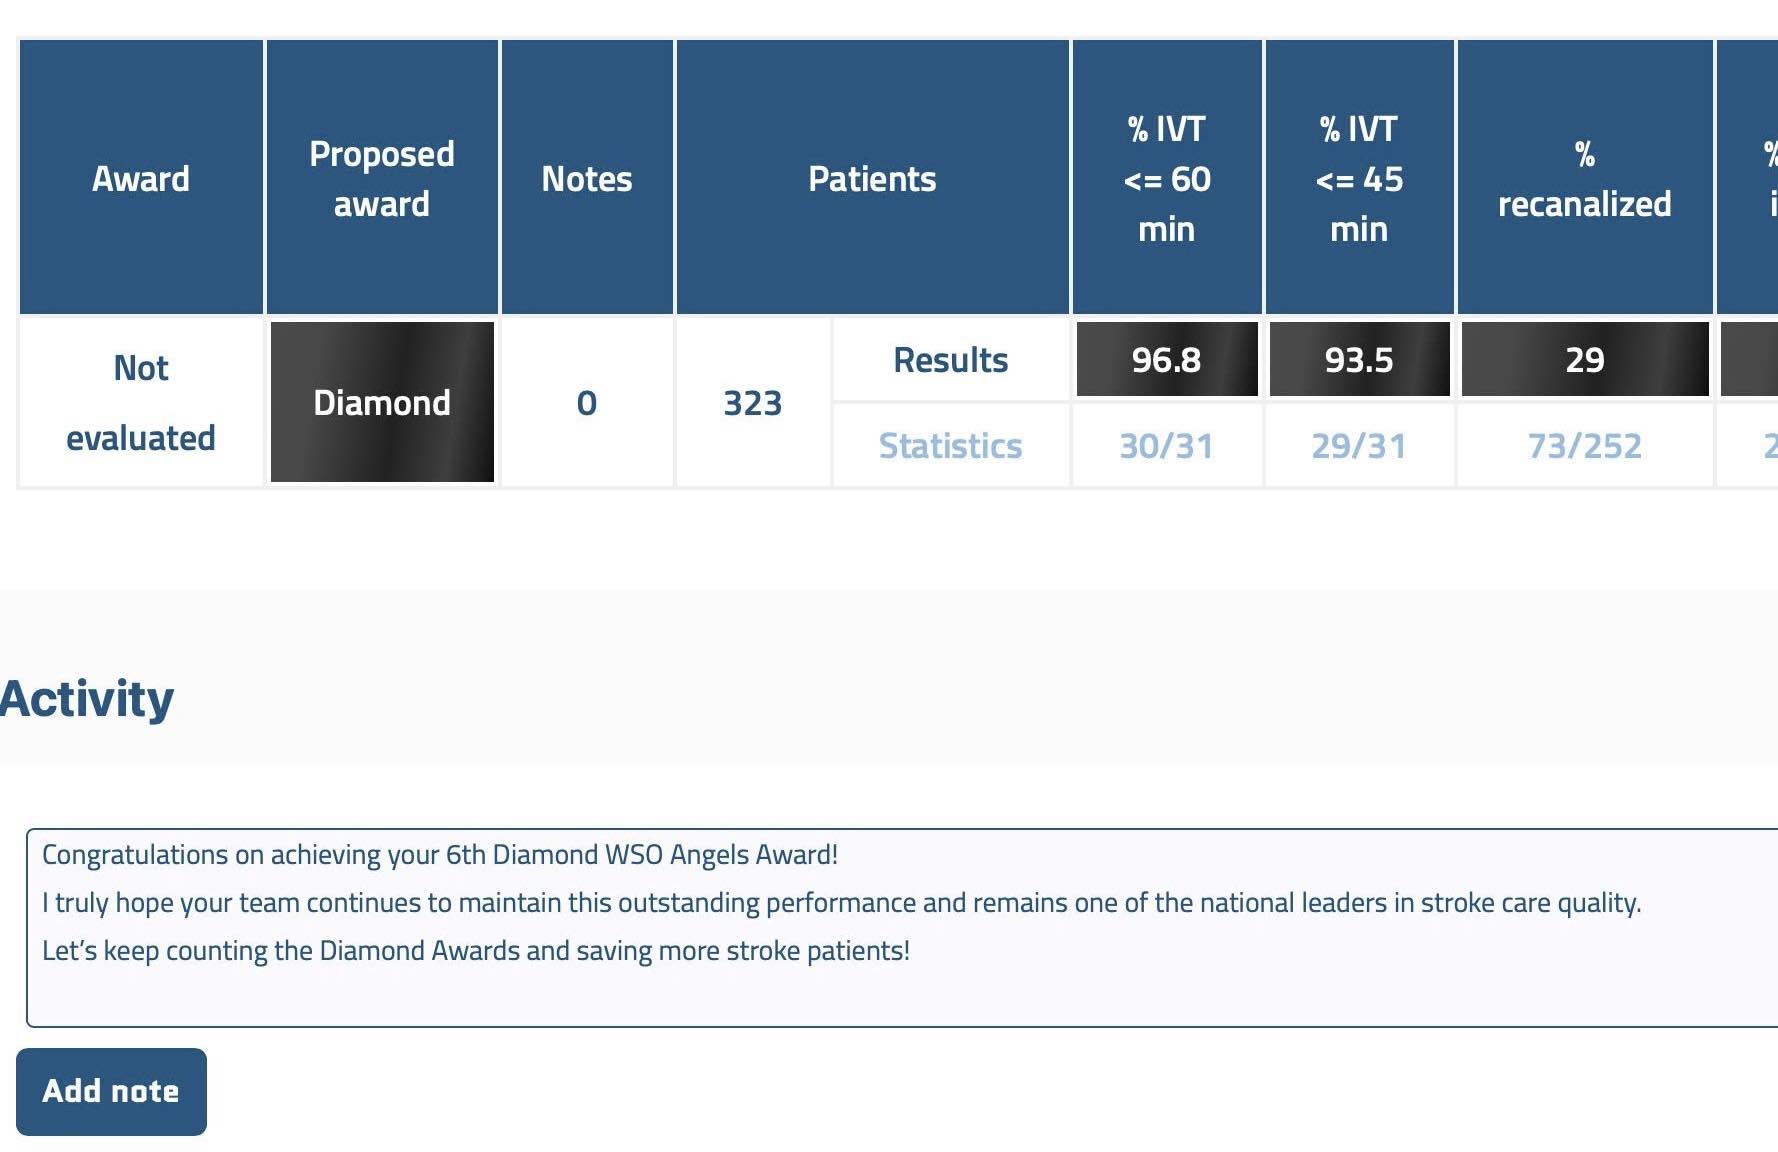Click the Notes column header
Viewport: 1778px width, 1152px height.
click(587, 178)
